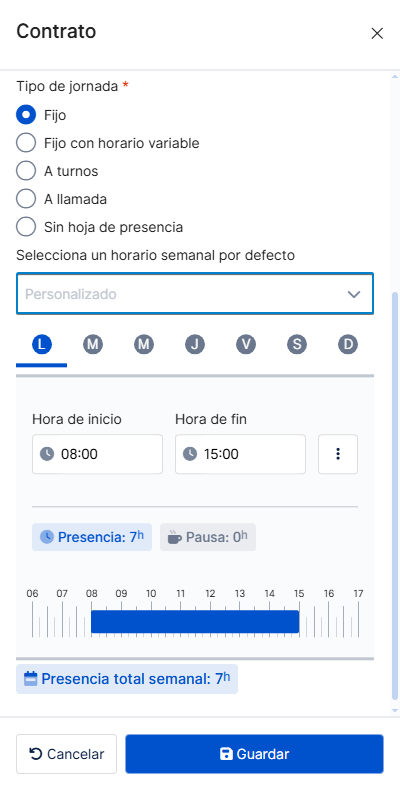This screenshot has width=400, height=790.
Task: Click the Cancelar button
Action: 66,754
